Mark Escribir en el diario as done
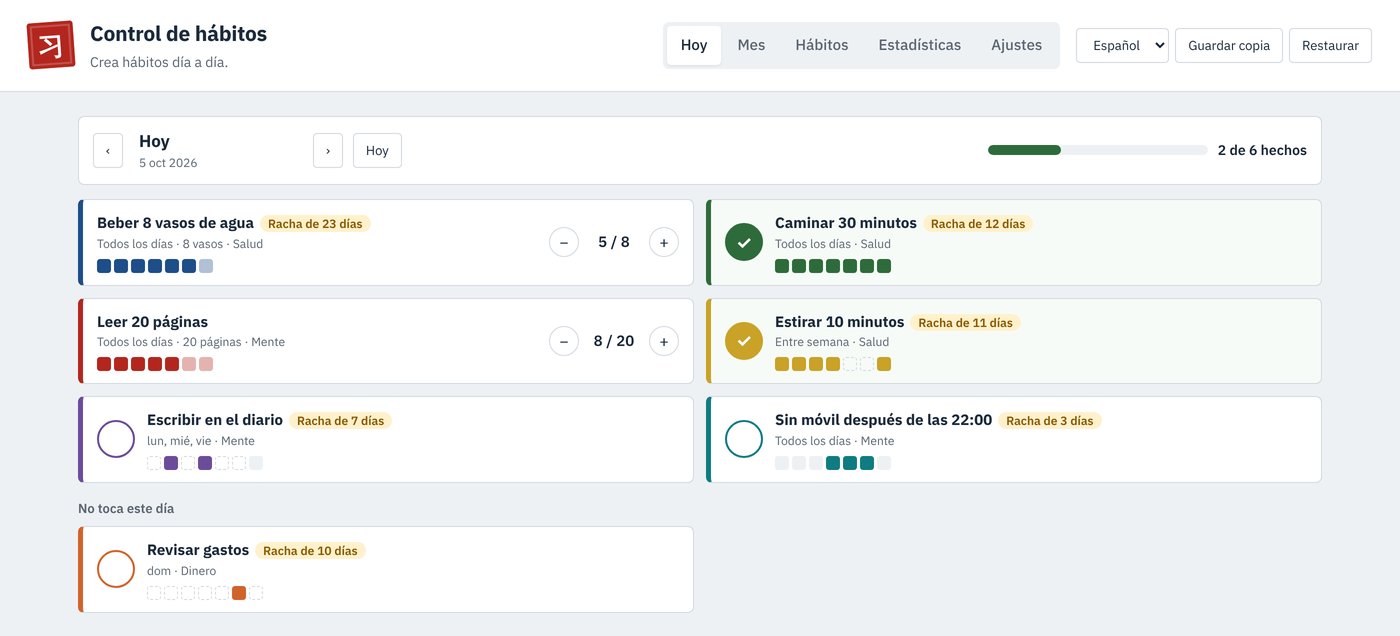The height and width of the screenshot is (636, 1400). pyautogui.click(x=116, y=439)
